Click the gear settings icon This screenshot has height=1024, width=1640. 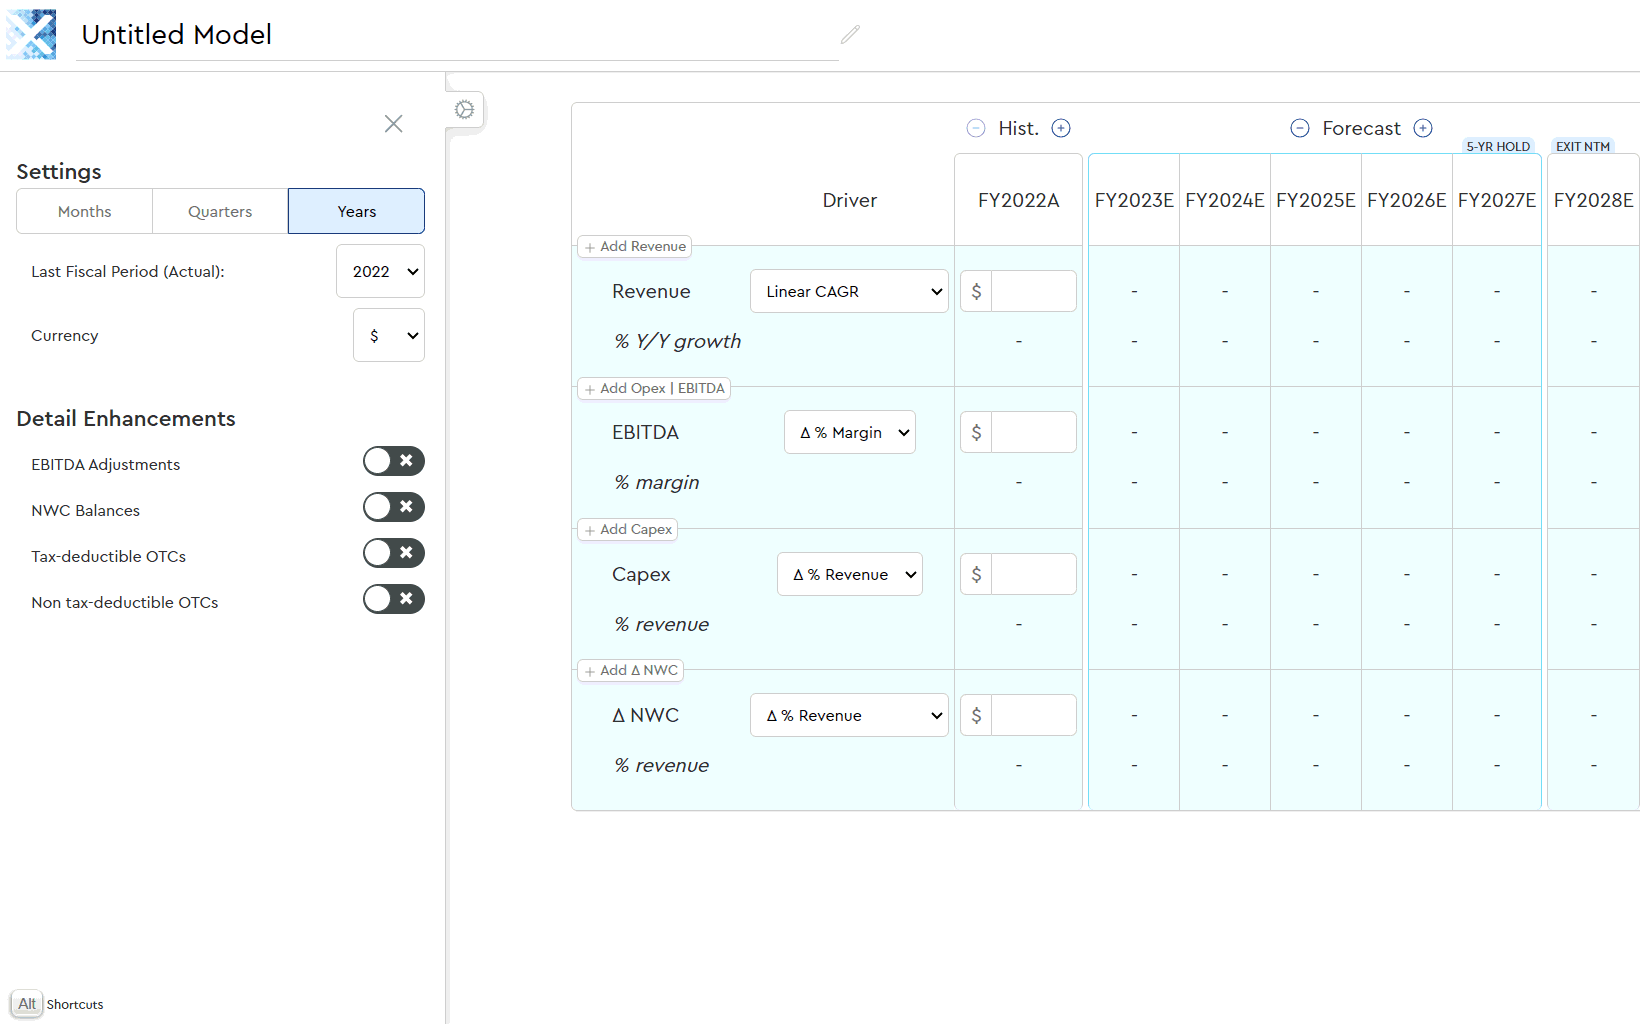coord(465,110)
